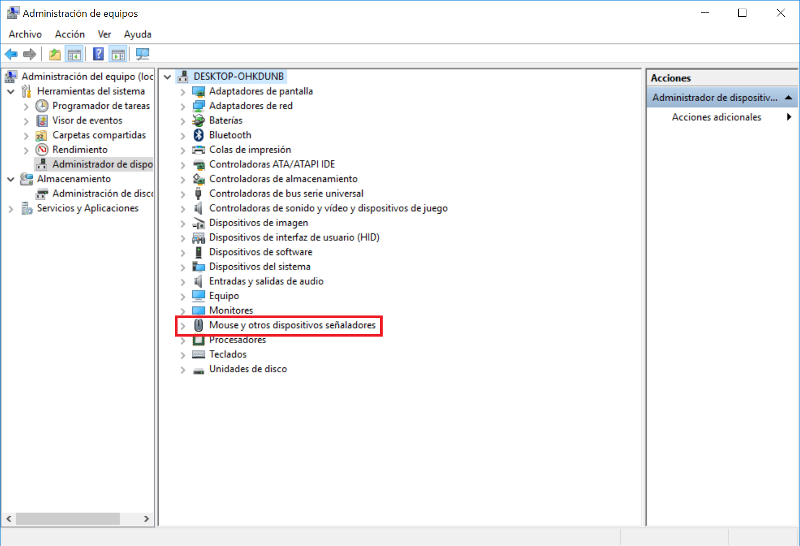Click the blue Help question mark icon

(98, 54)
